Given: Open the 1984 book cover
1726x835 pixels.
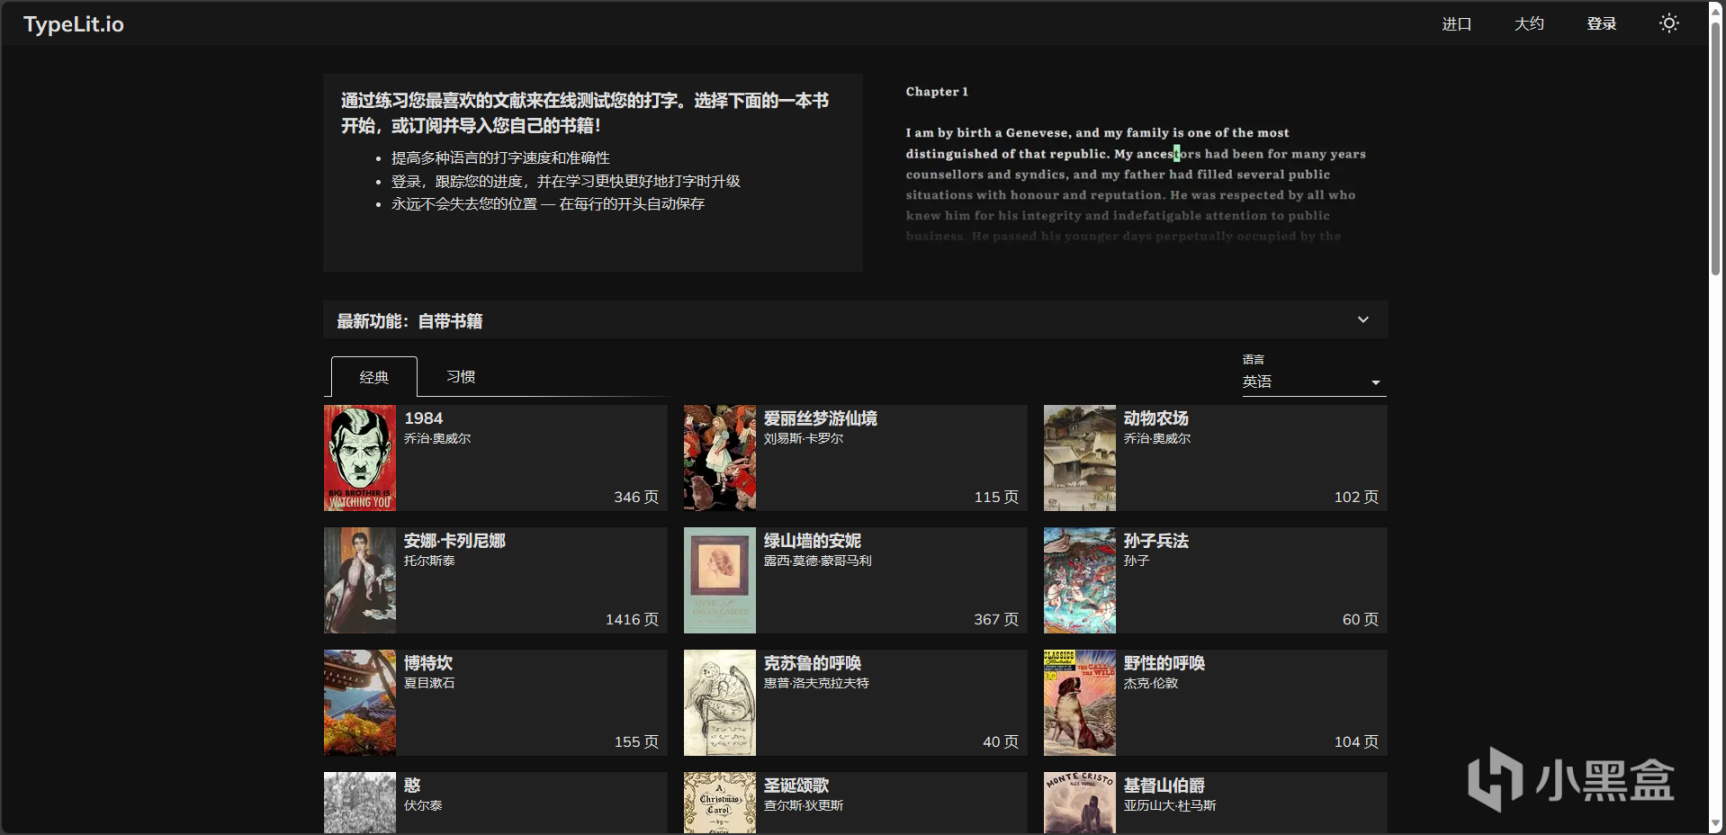Looking at the screenshot, I should [x=360, y=458].
